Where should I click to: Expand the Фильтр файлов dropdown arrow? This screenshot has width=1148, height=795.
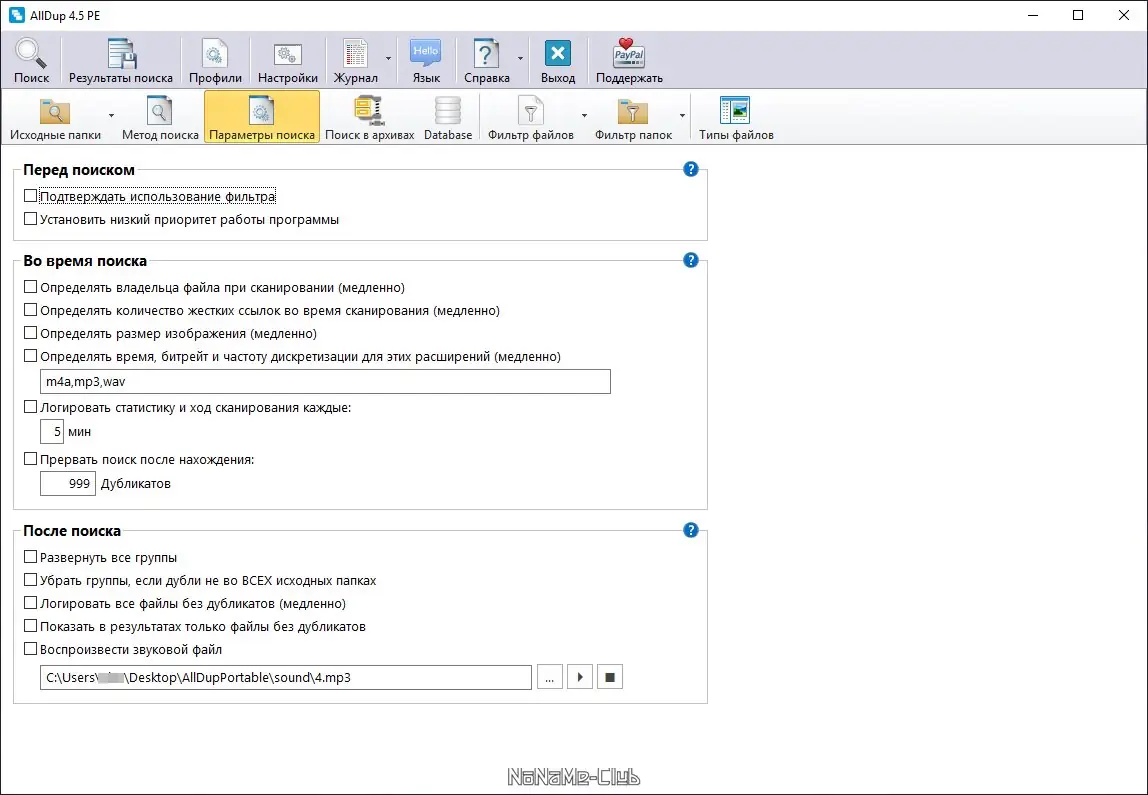point(584,116)
